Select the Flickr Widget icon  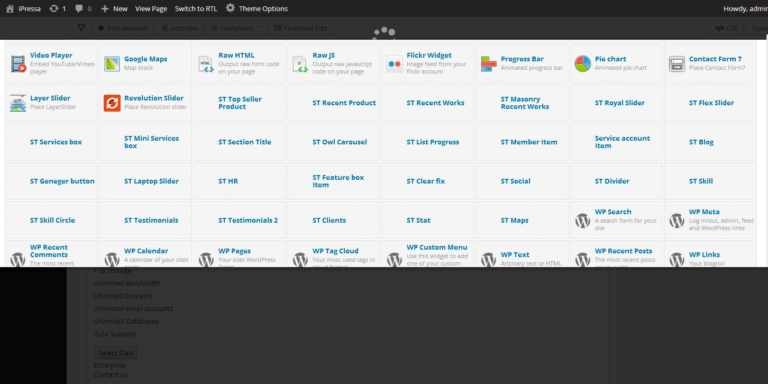click(394, 64)
